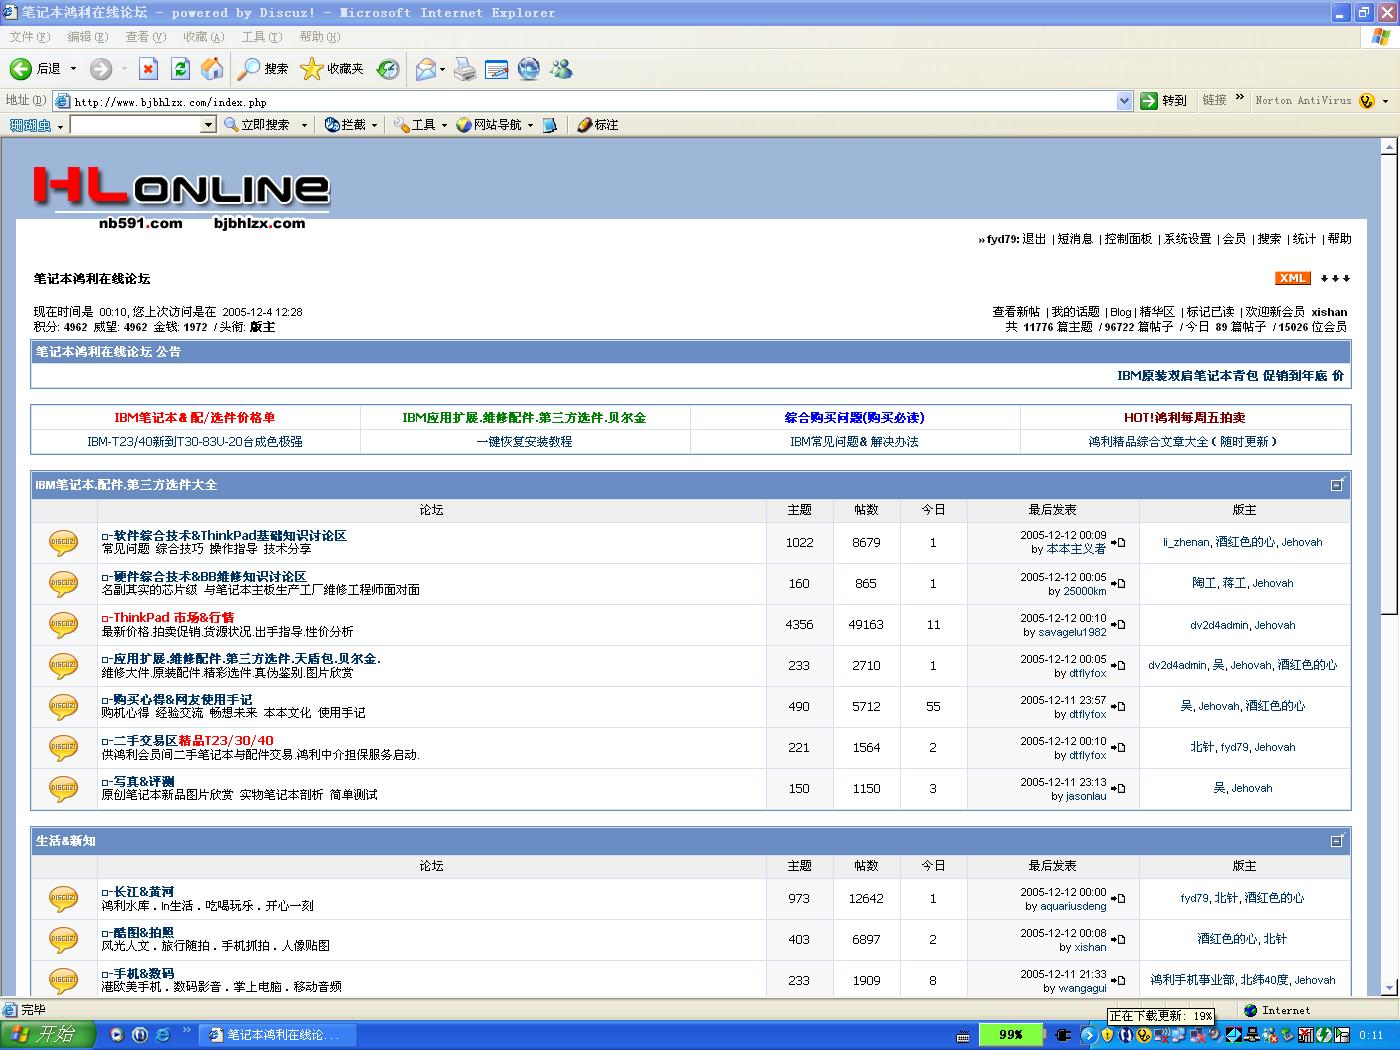Collapse the 生活&新知 forum section

click(x=1337, y=841)
